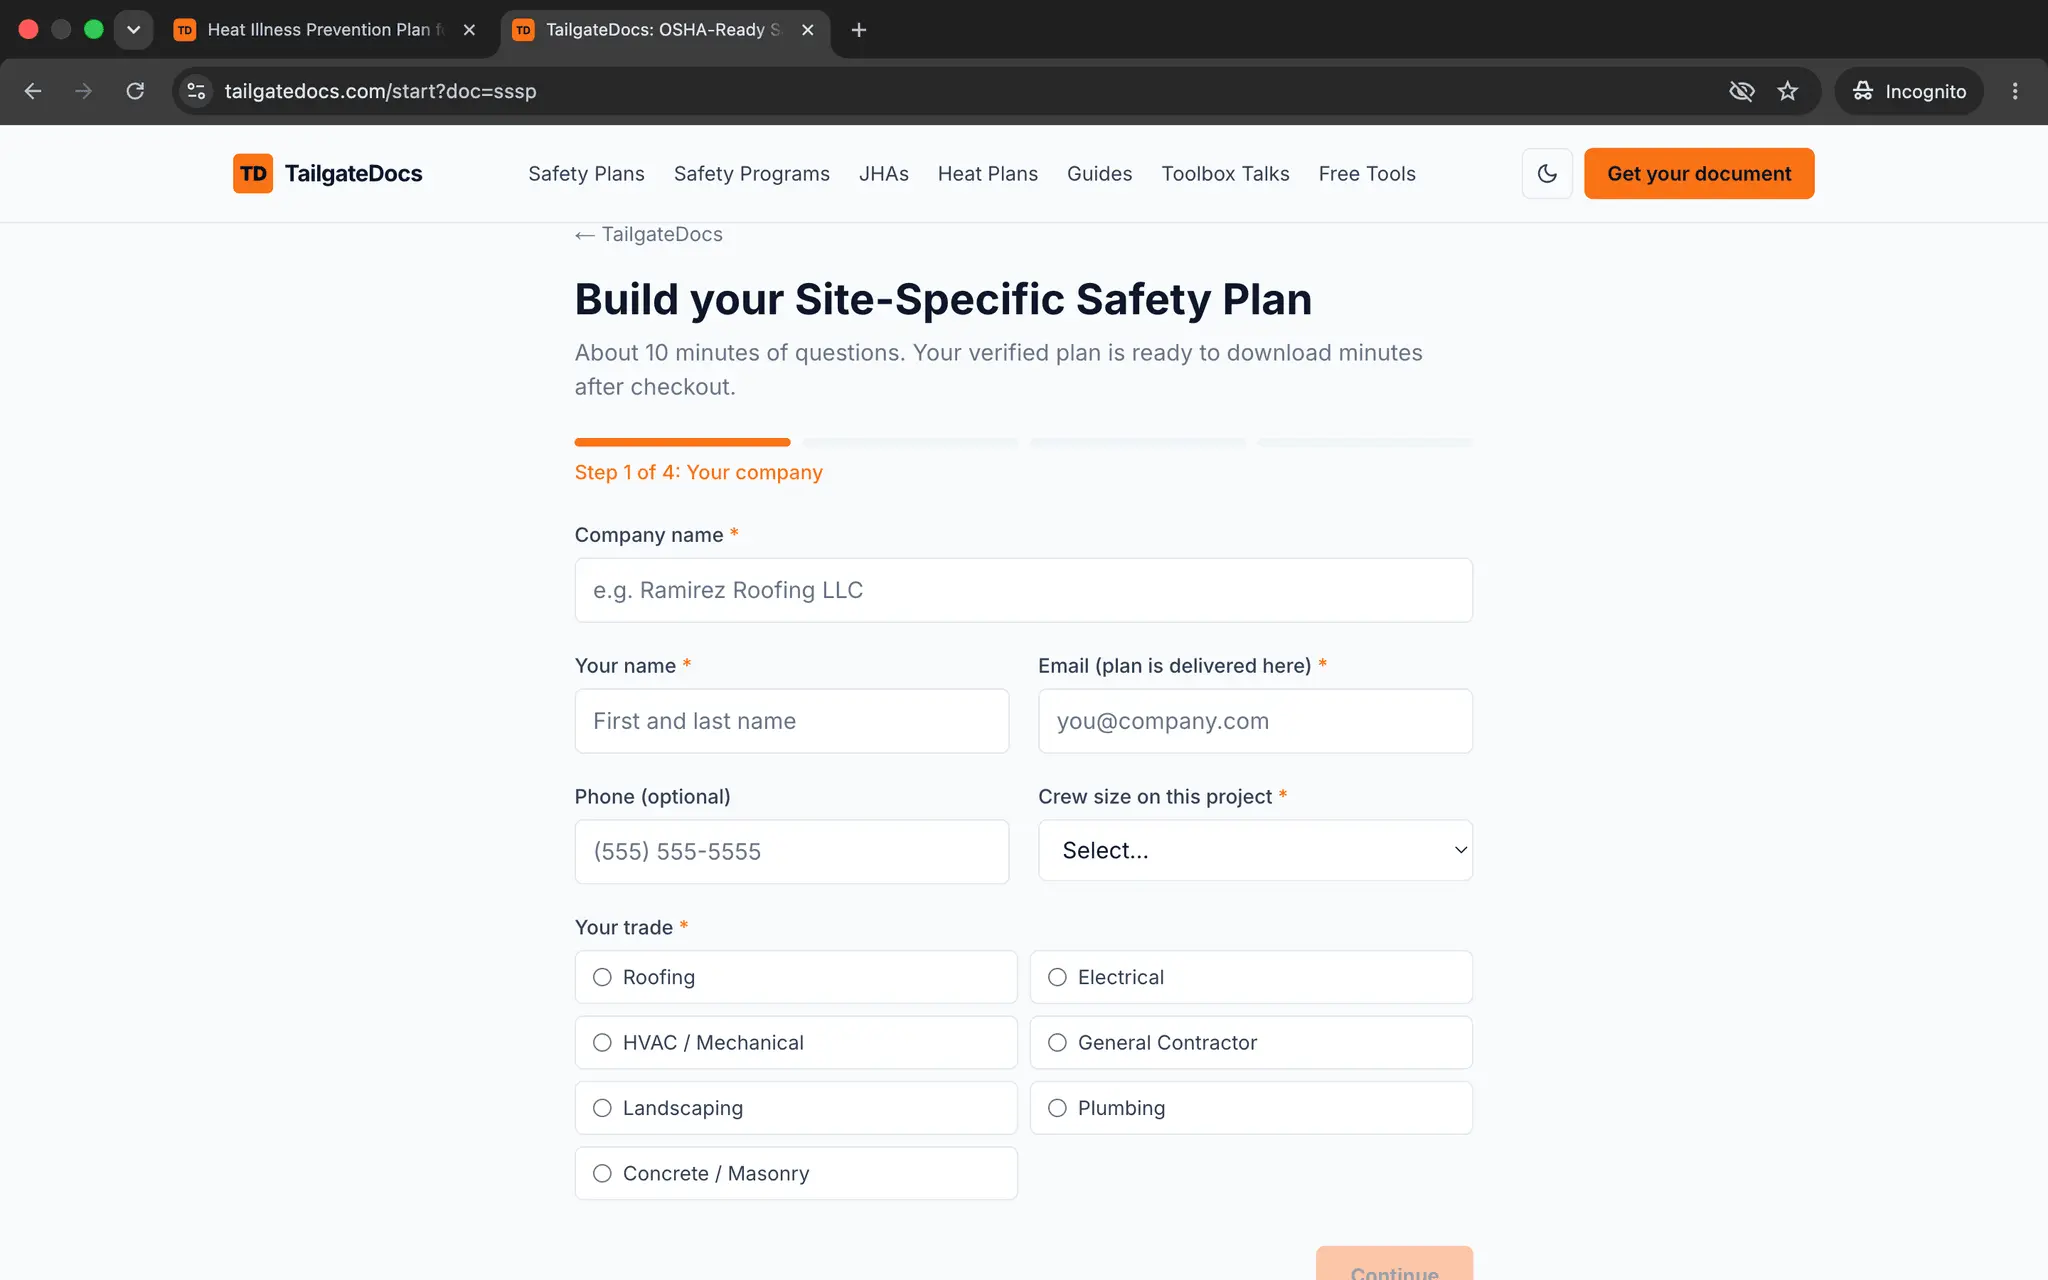Viewport: 2048px width, 1280px height.
Task: Click the TailgateDocs TD logo icon
Action: coord(253,173)
